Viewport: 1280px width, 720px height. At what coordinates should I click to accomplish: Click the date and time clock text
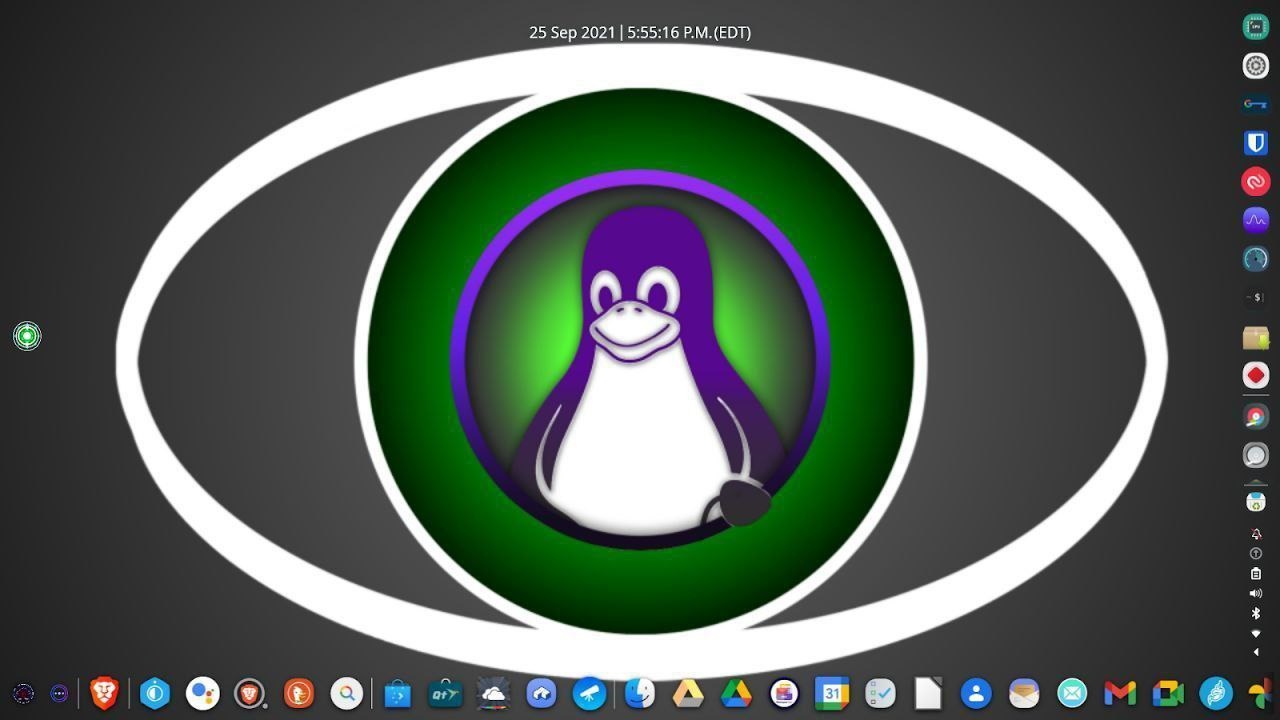coord(640,32)
